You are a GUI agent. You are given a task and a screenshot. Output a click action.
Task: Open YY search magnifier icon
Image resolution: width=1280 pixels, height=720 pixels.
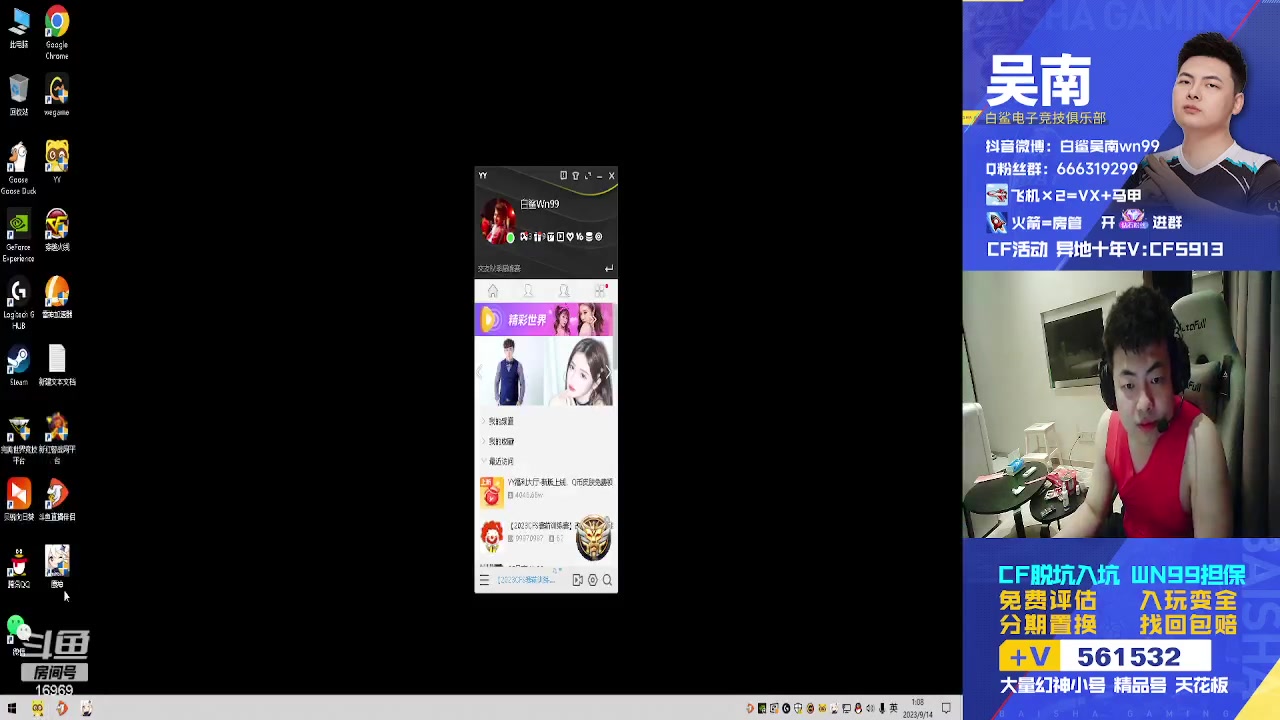(607, 580)
